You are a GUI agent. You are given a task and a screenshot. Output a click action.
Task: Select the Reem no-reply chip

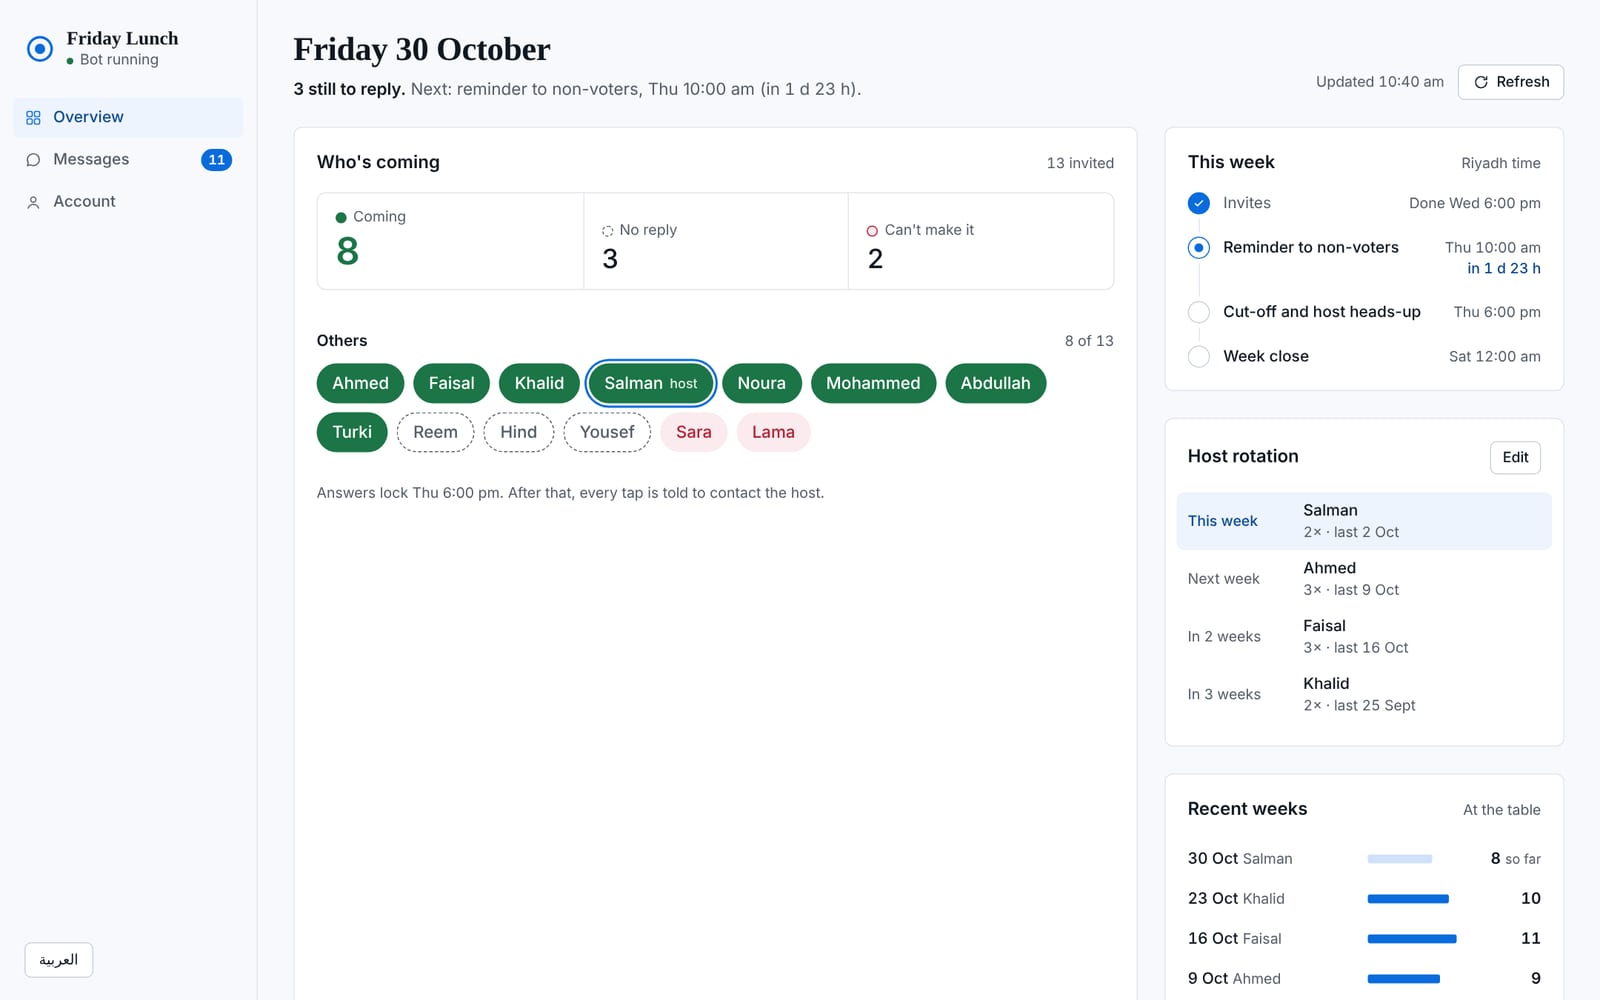[435, 432]
